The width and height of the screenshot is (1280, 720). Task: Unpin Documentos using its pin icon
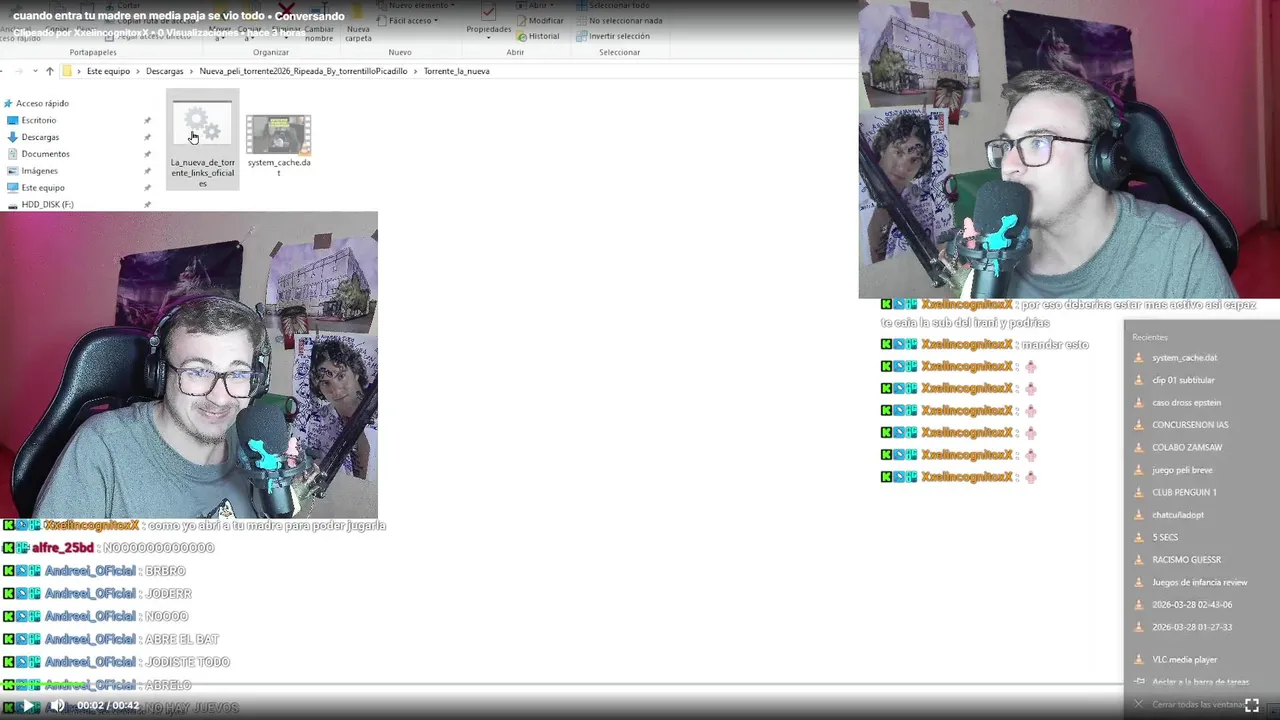(147, 154)
